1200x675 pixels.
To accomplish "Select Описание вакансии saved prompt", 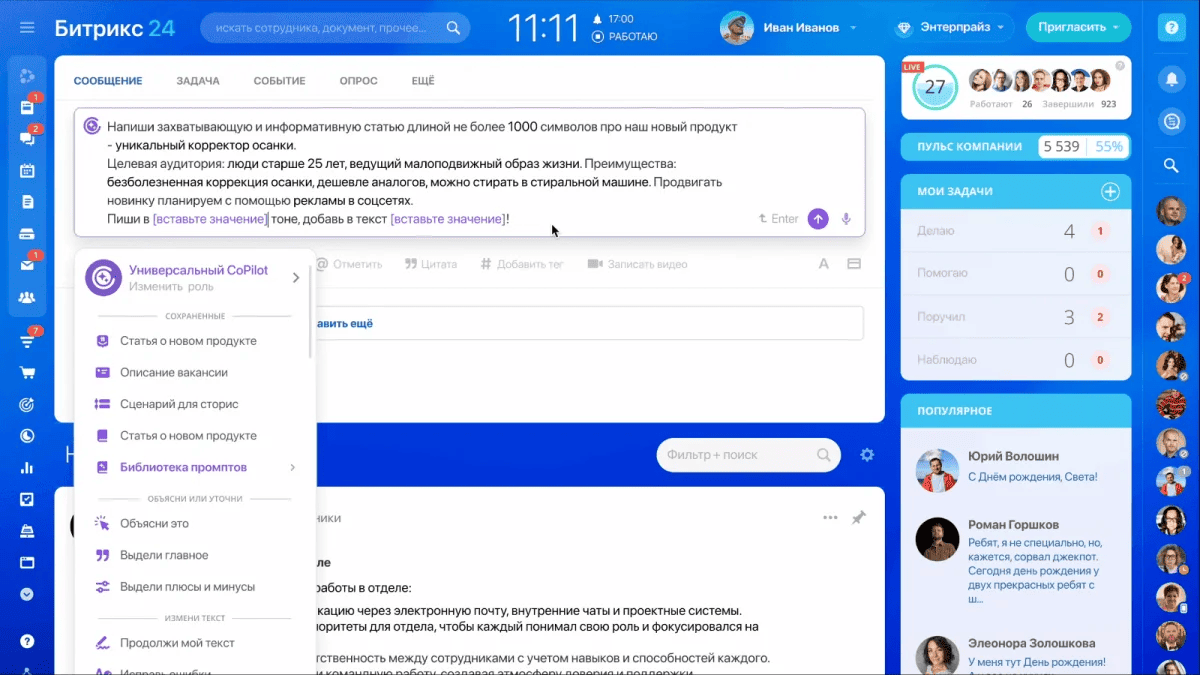I will pyautogui.click(x=174, y=372).
